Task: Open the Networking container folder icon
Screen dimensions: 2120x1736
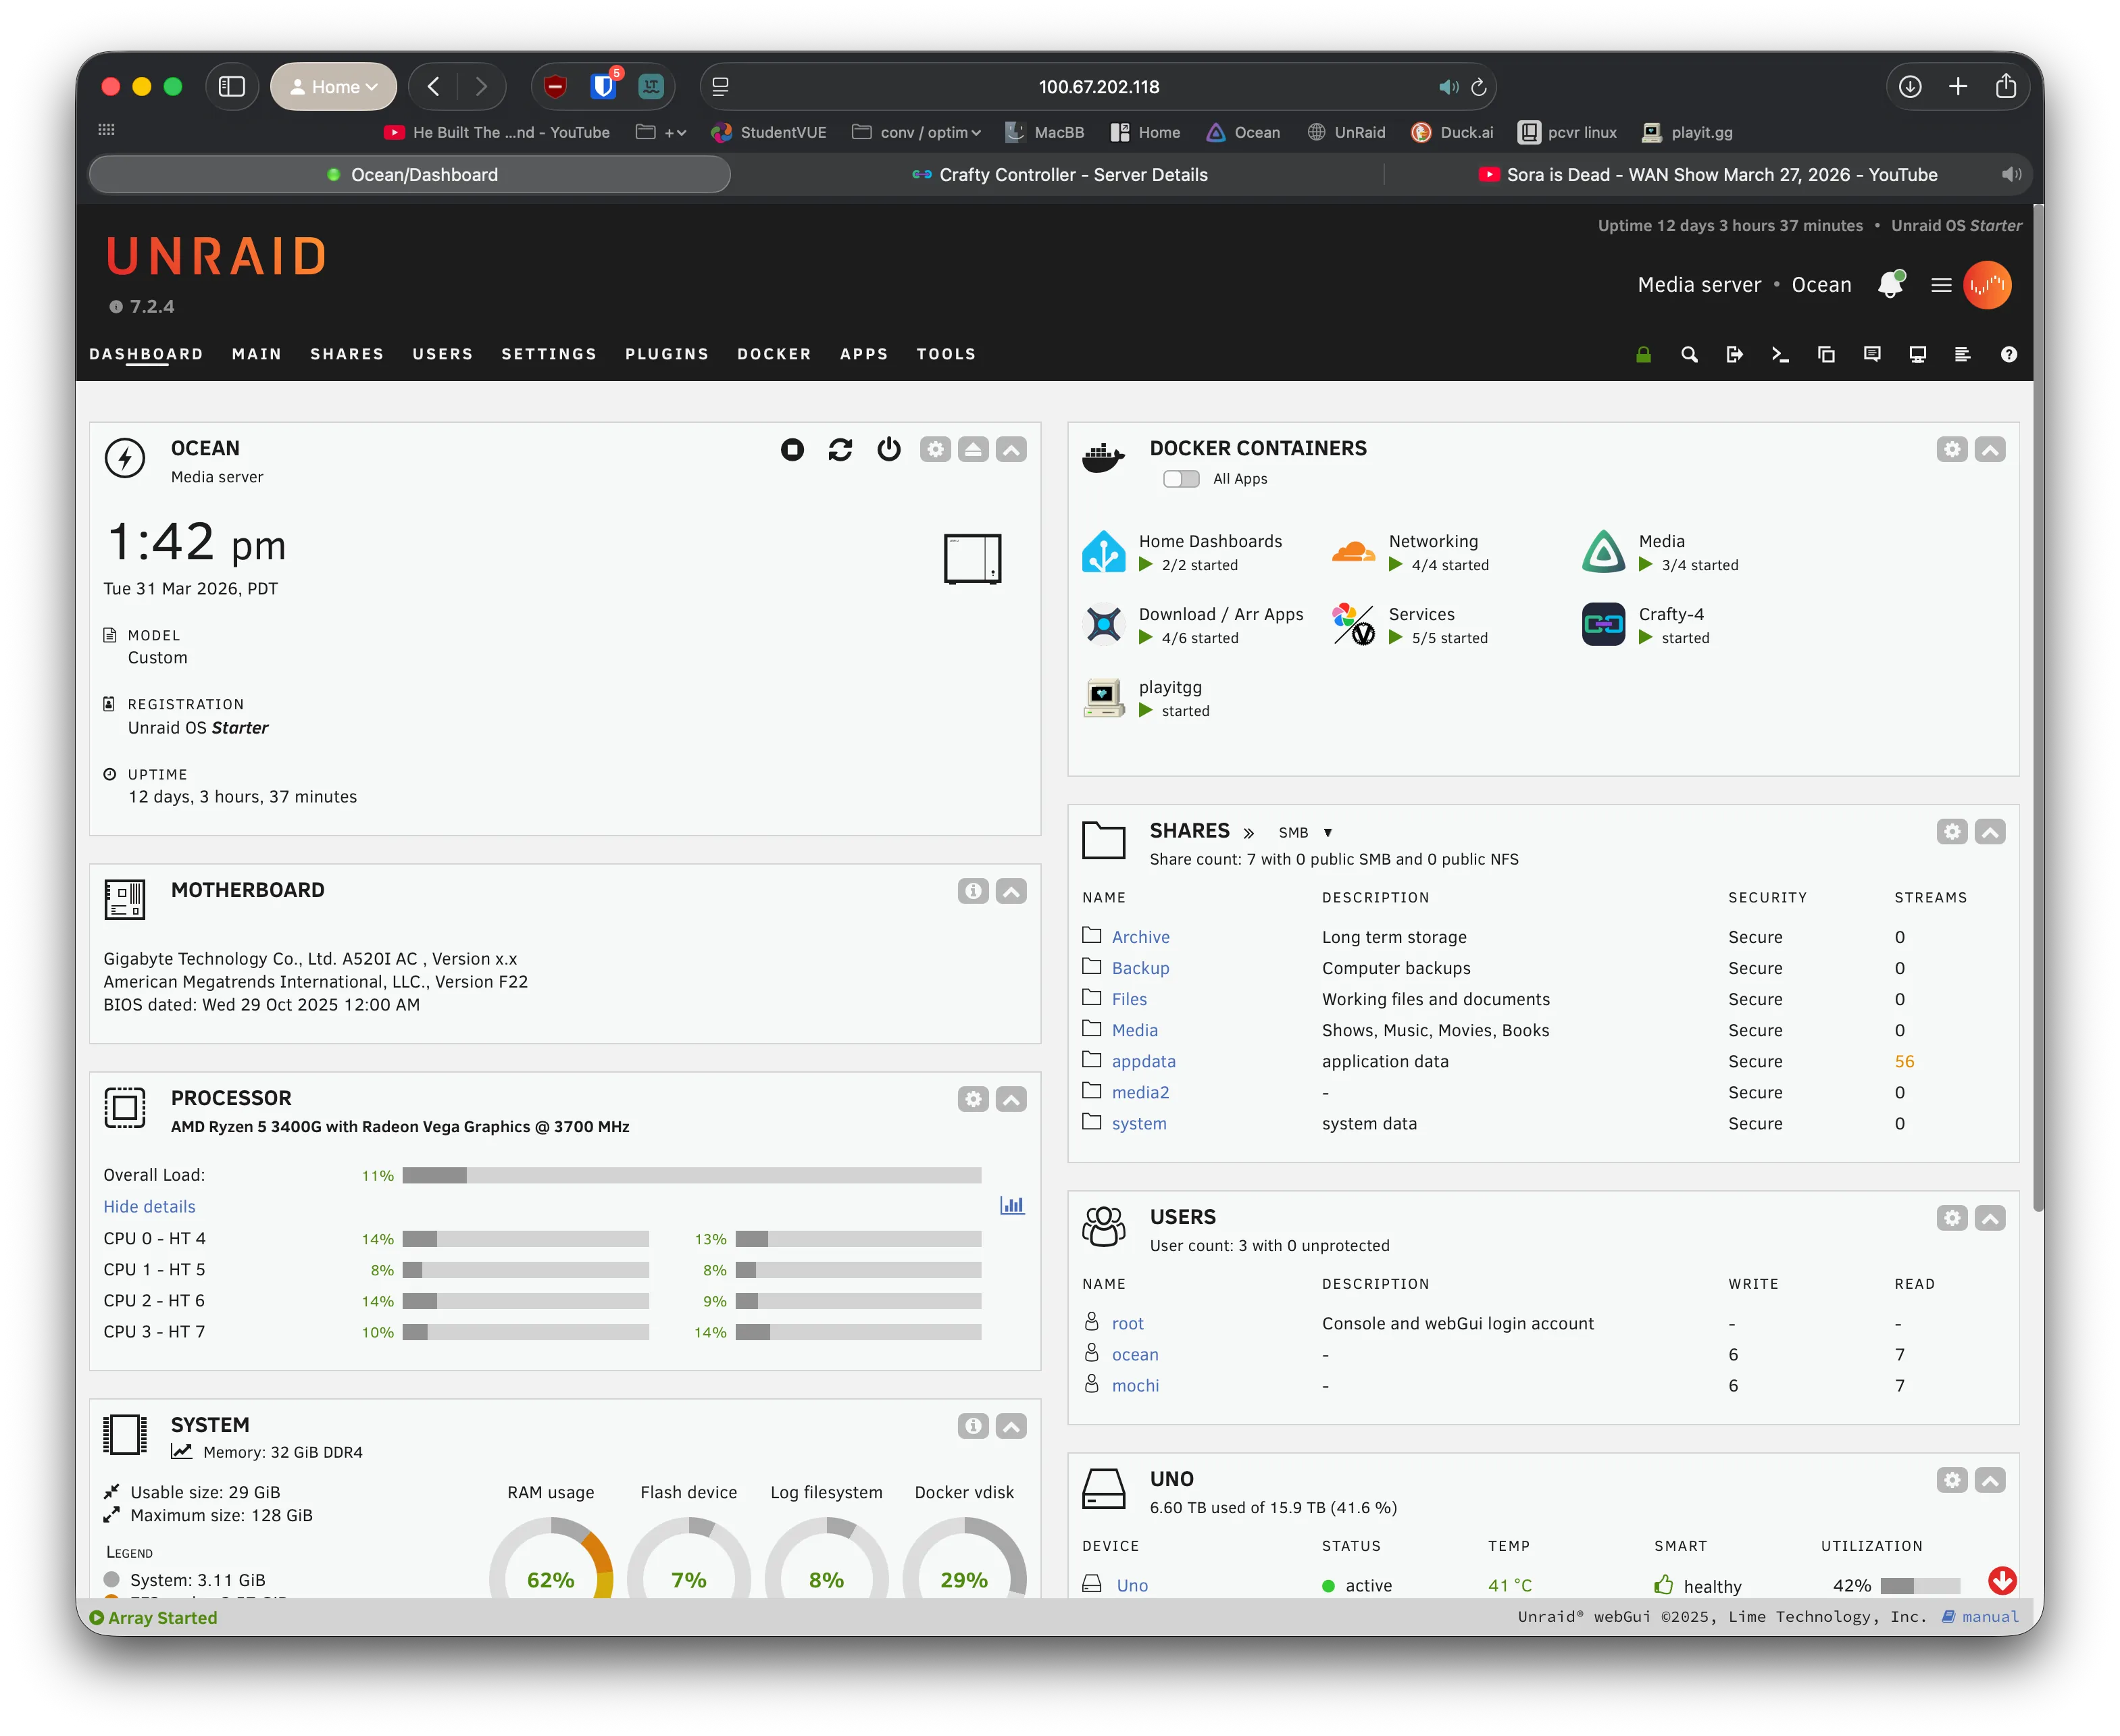Action: [1353, 552]
